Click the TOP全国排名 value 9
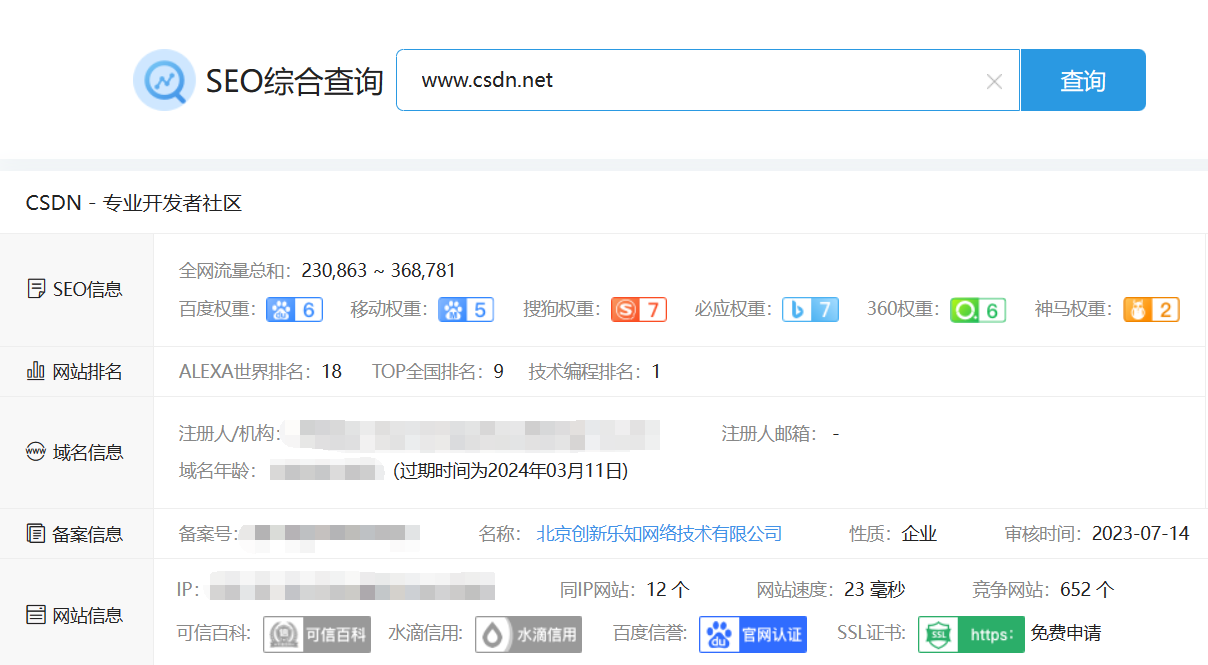This screenshot has height=665, width=1208. click(x=498, y=372)
